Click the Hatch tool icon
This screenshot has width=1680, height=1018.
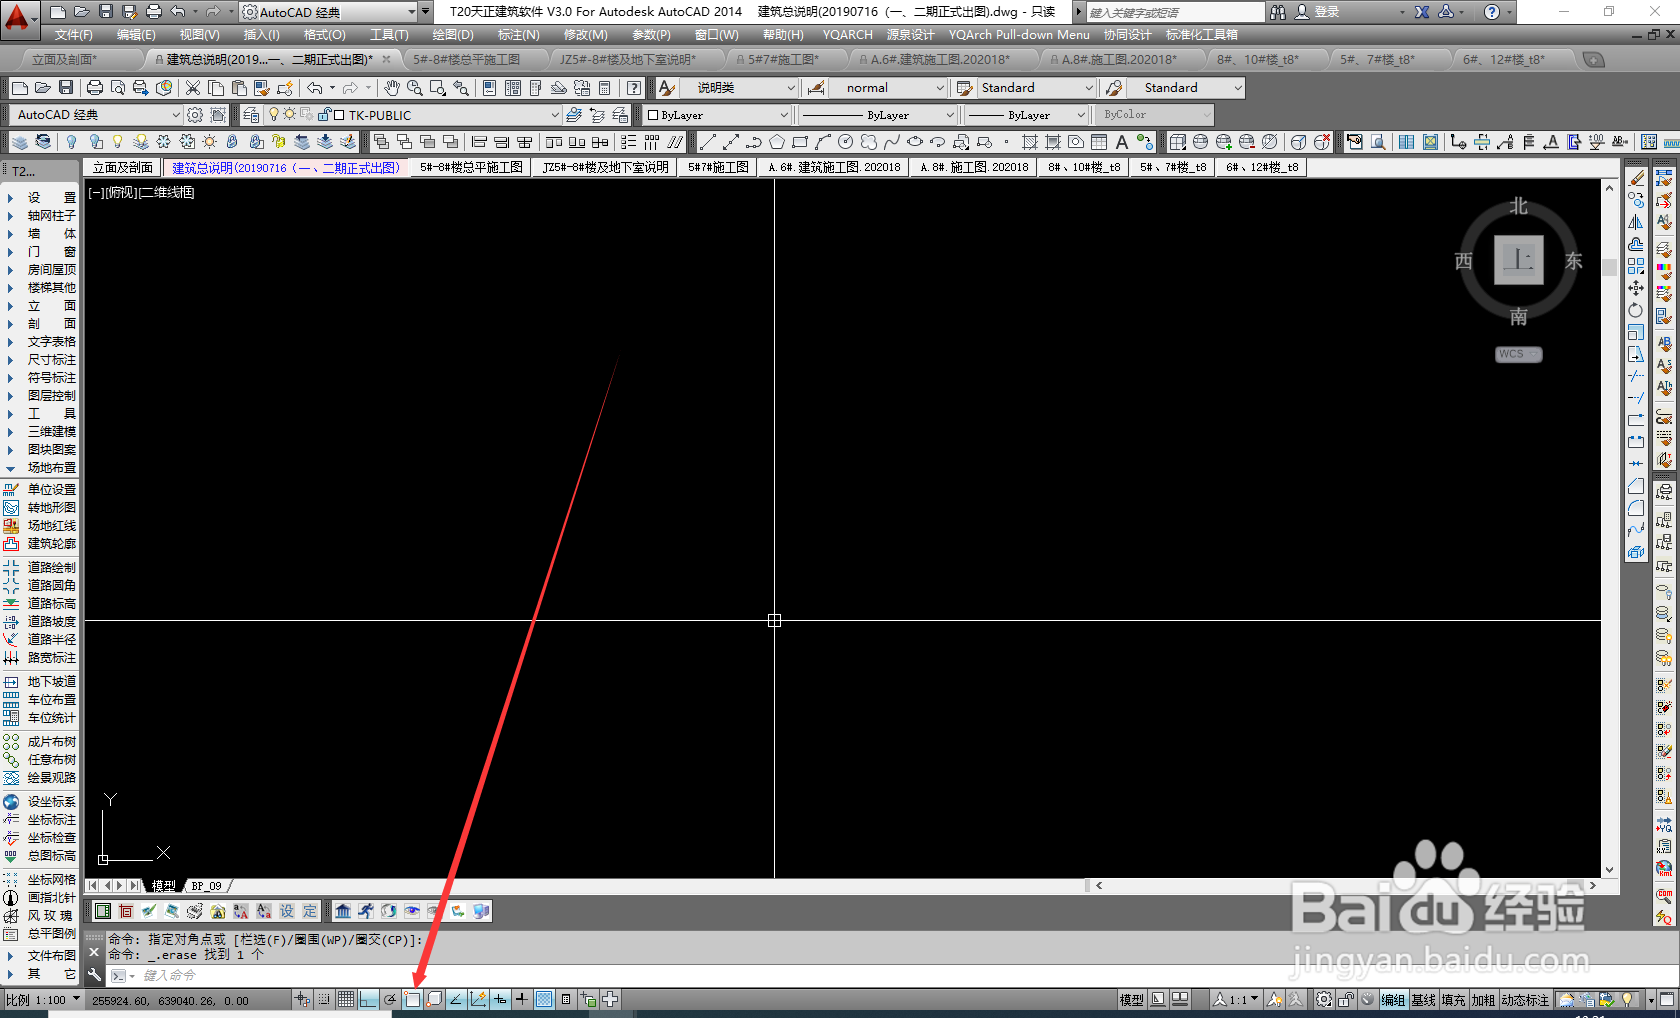pyautogui.click(x=1030, y=142)
